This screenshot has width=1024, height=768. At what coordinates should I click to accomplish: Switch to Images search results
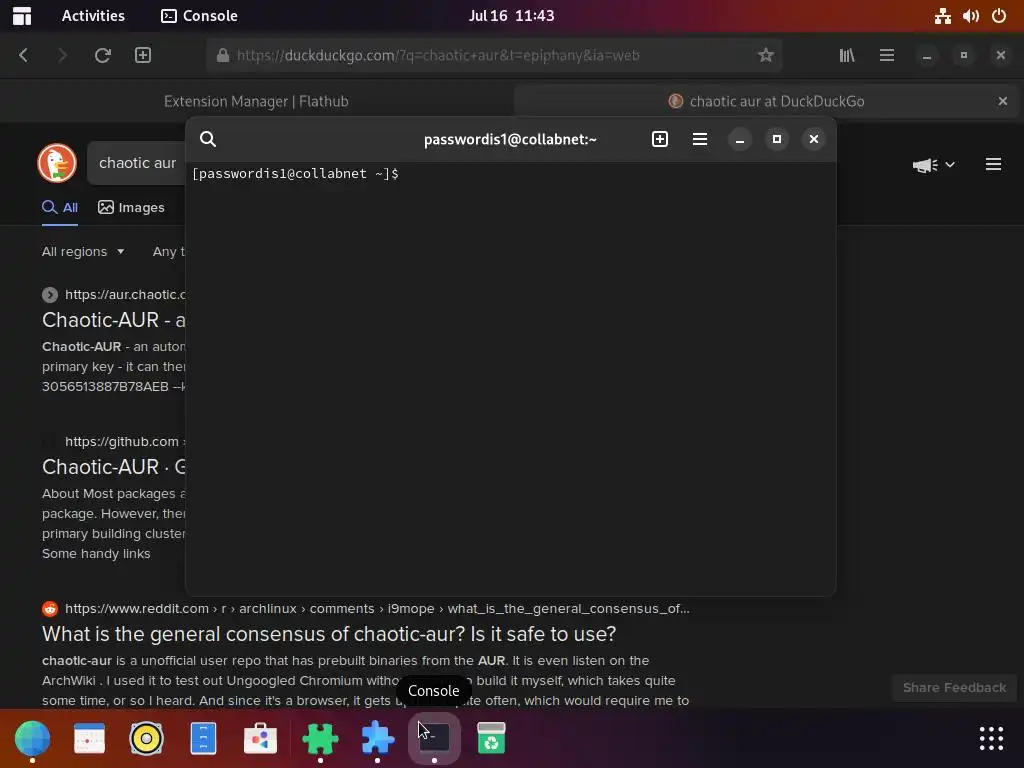coord(131,208)
